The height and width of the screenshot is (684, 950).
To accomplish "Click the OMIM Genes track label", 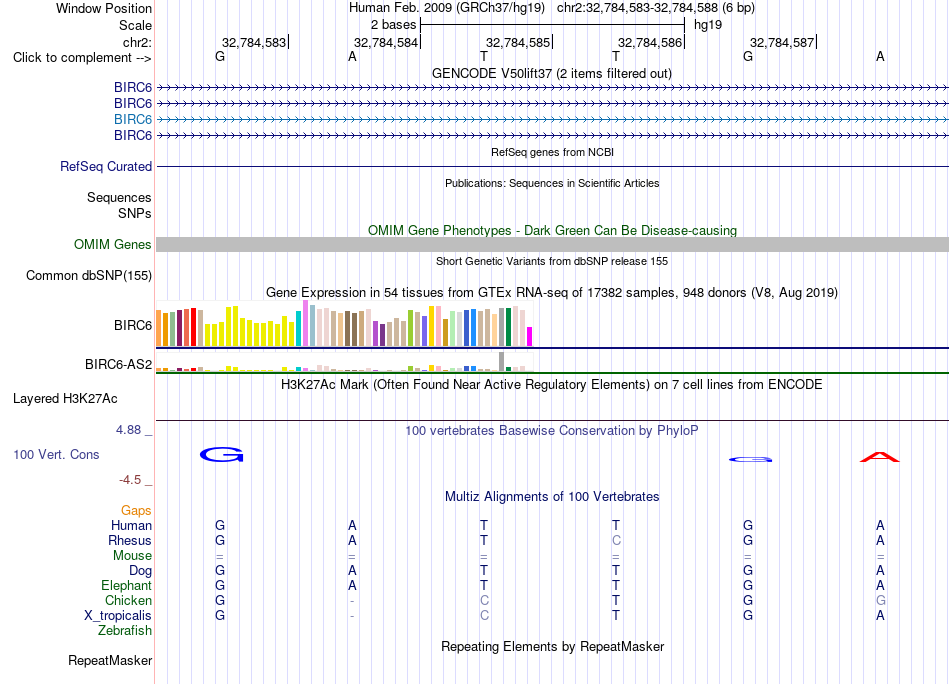I will pos(113,244).
